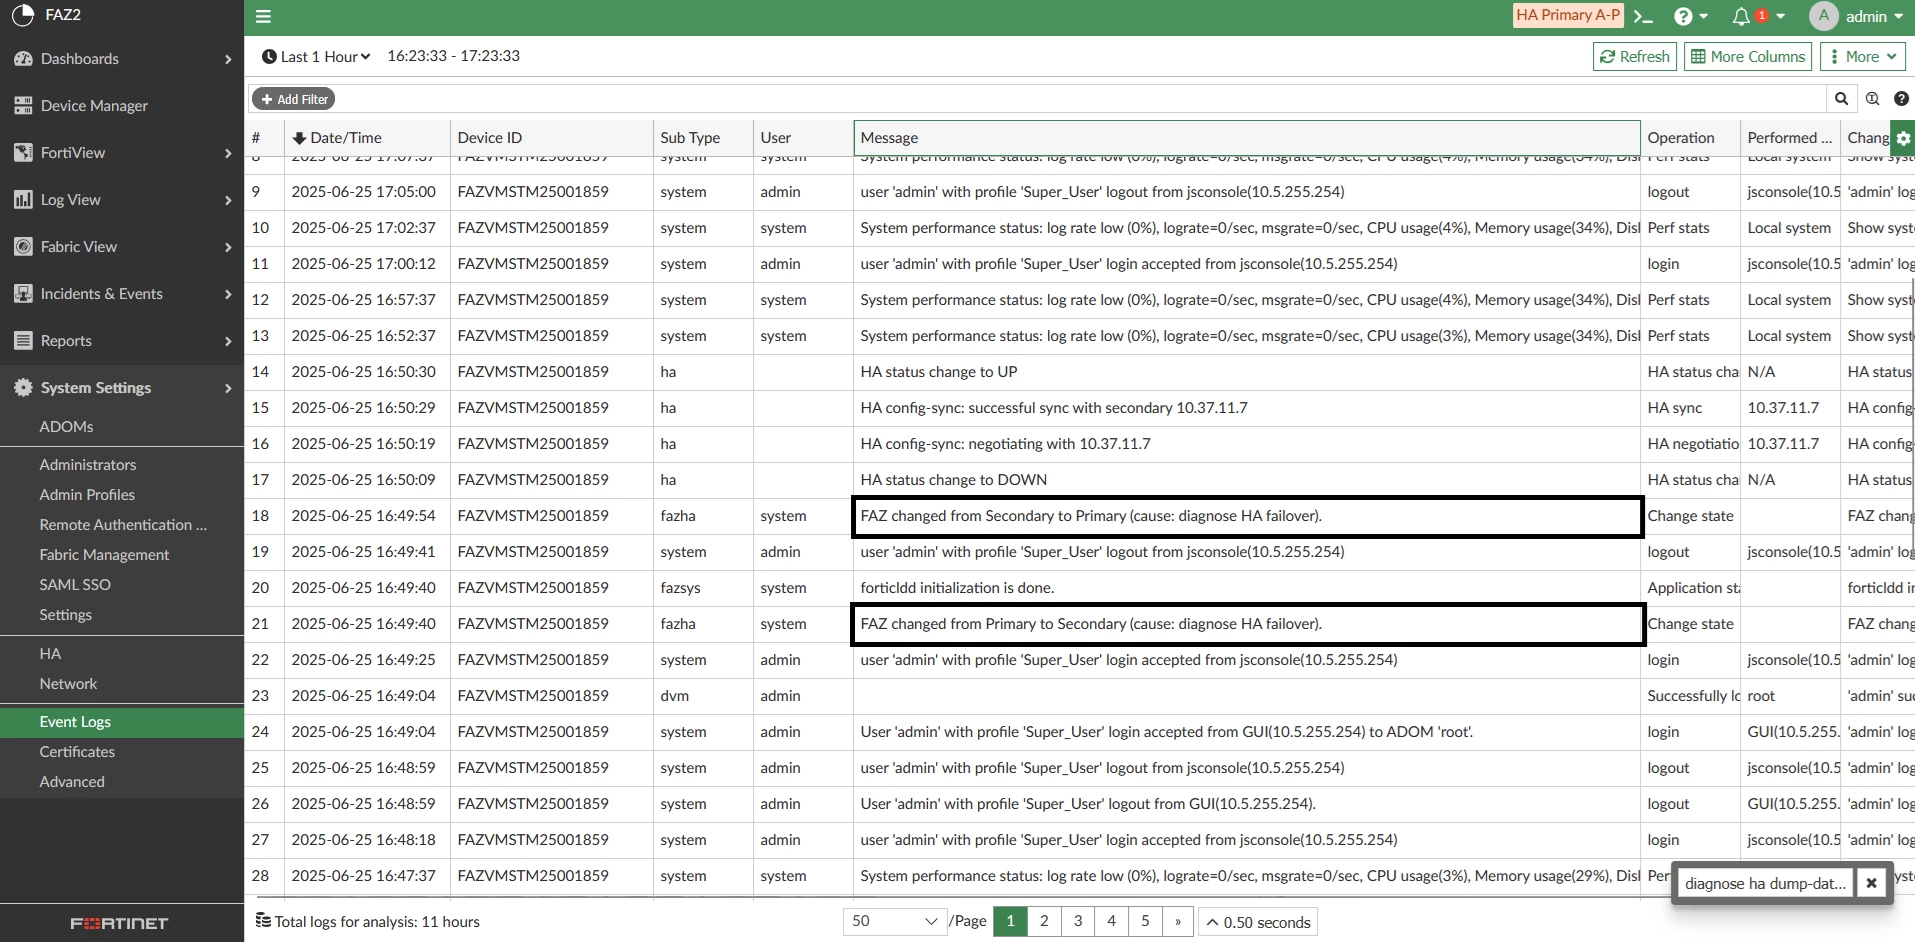Click the clock icon beside Last 1 Hour
The height and width of the screenshot is (942, 1915).
click(x=269, y=57)
